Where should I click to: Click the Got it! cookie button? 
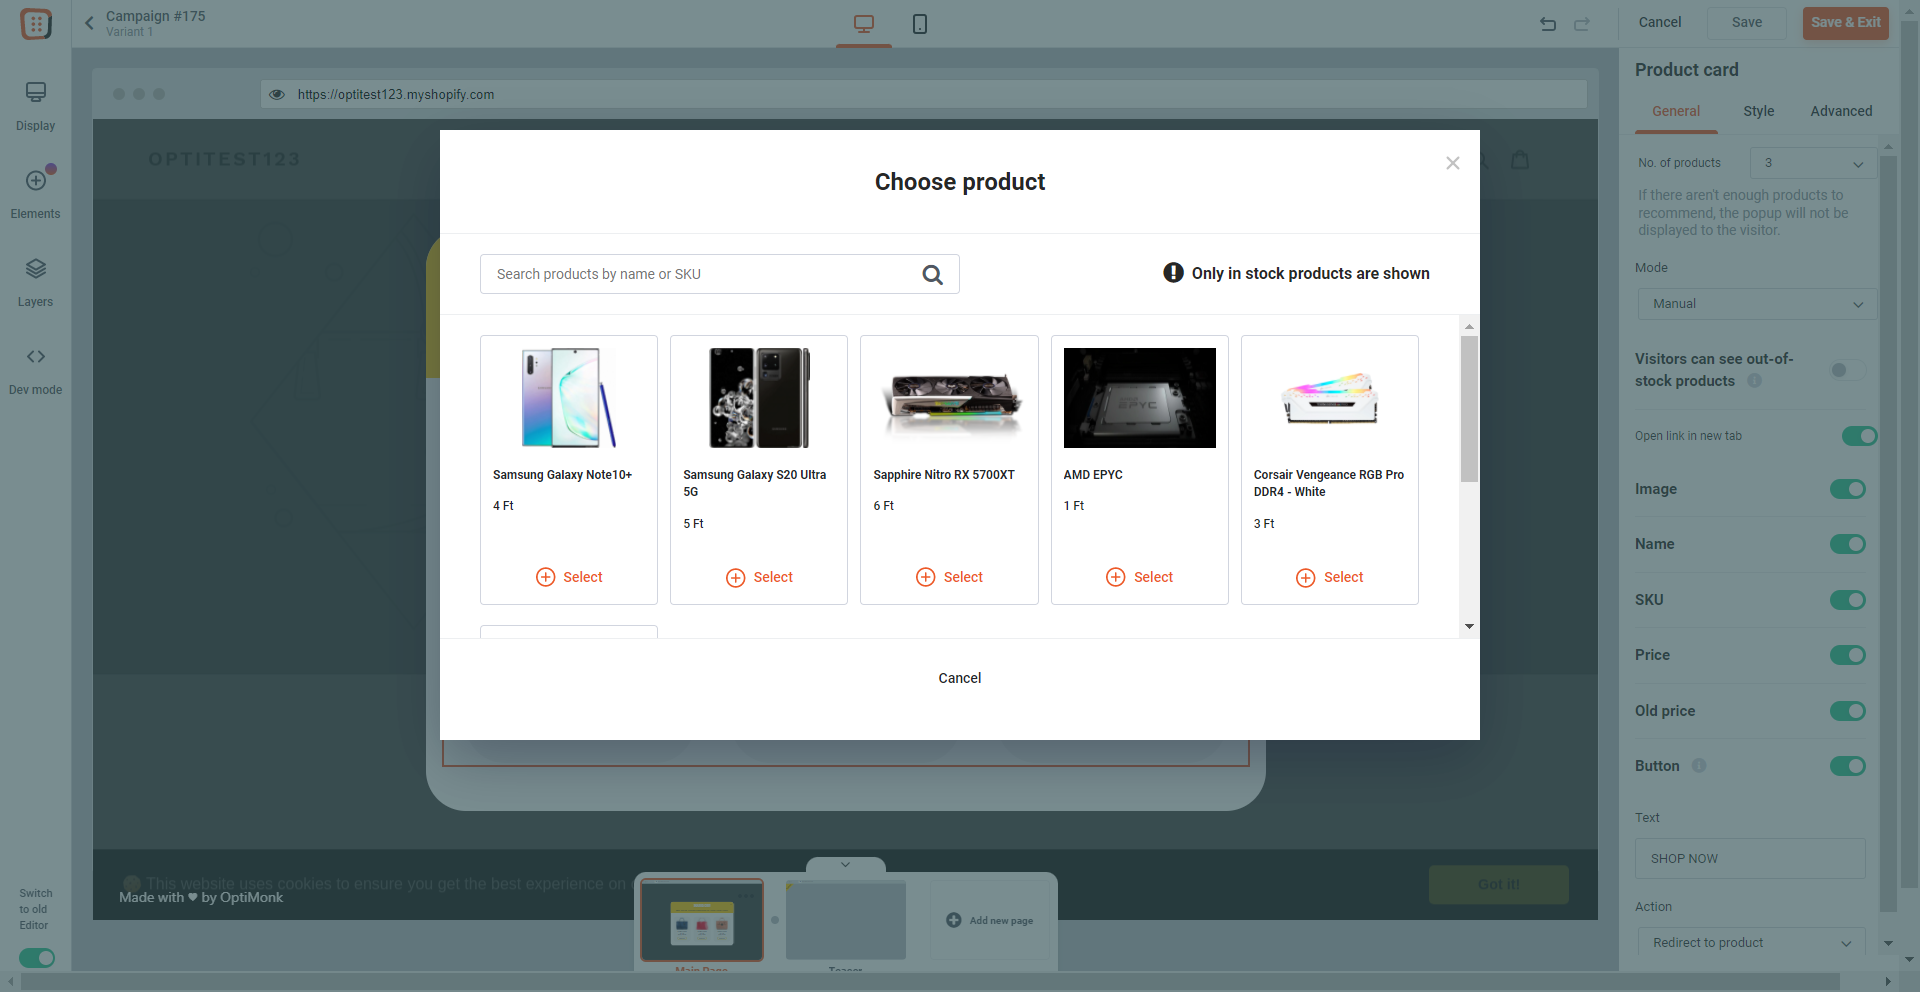point(1498,884)
